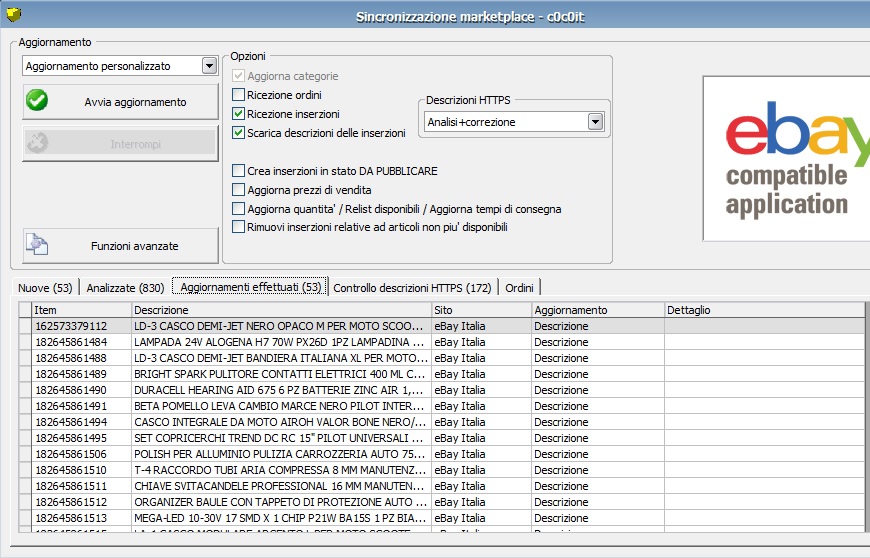The image size is (870, 558).
Task: Go to the Ordini tab
Action: point(519,288)
